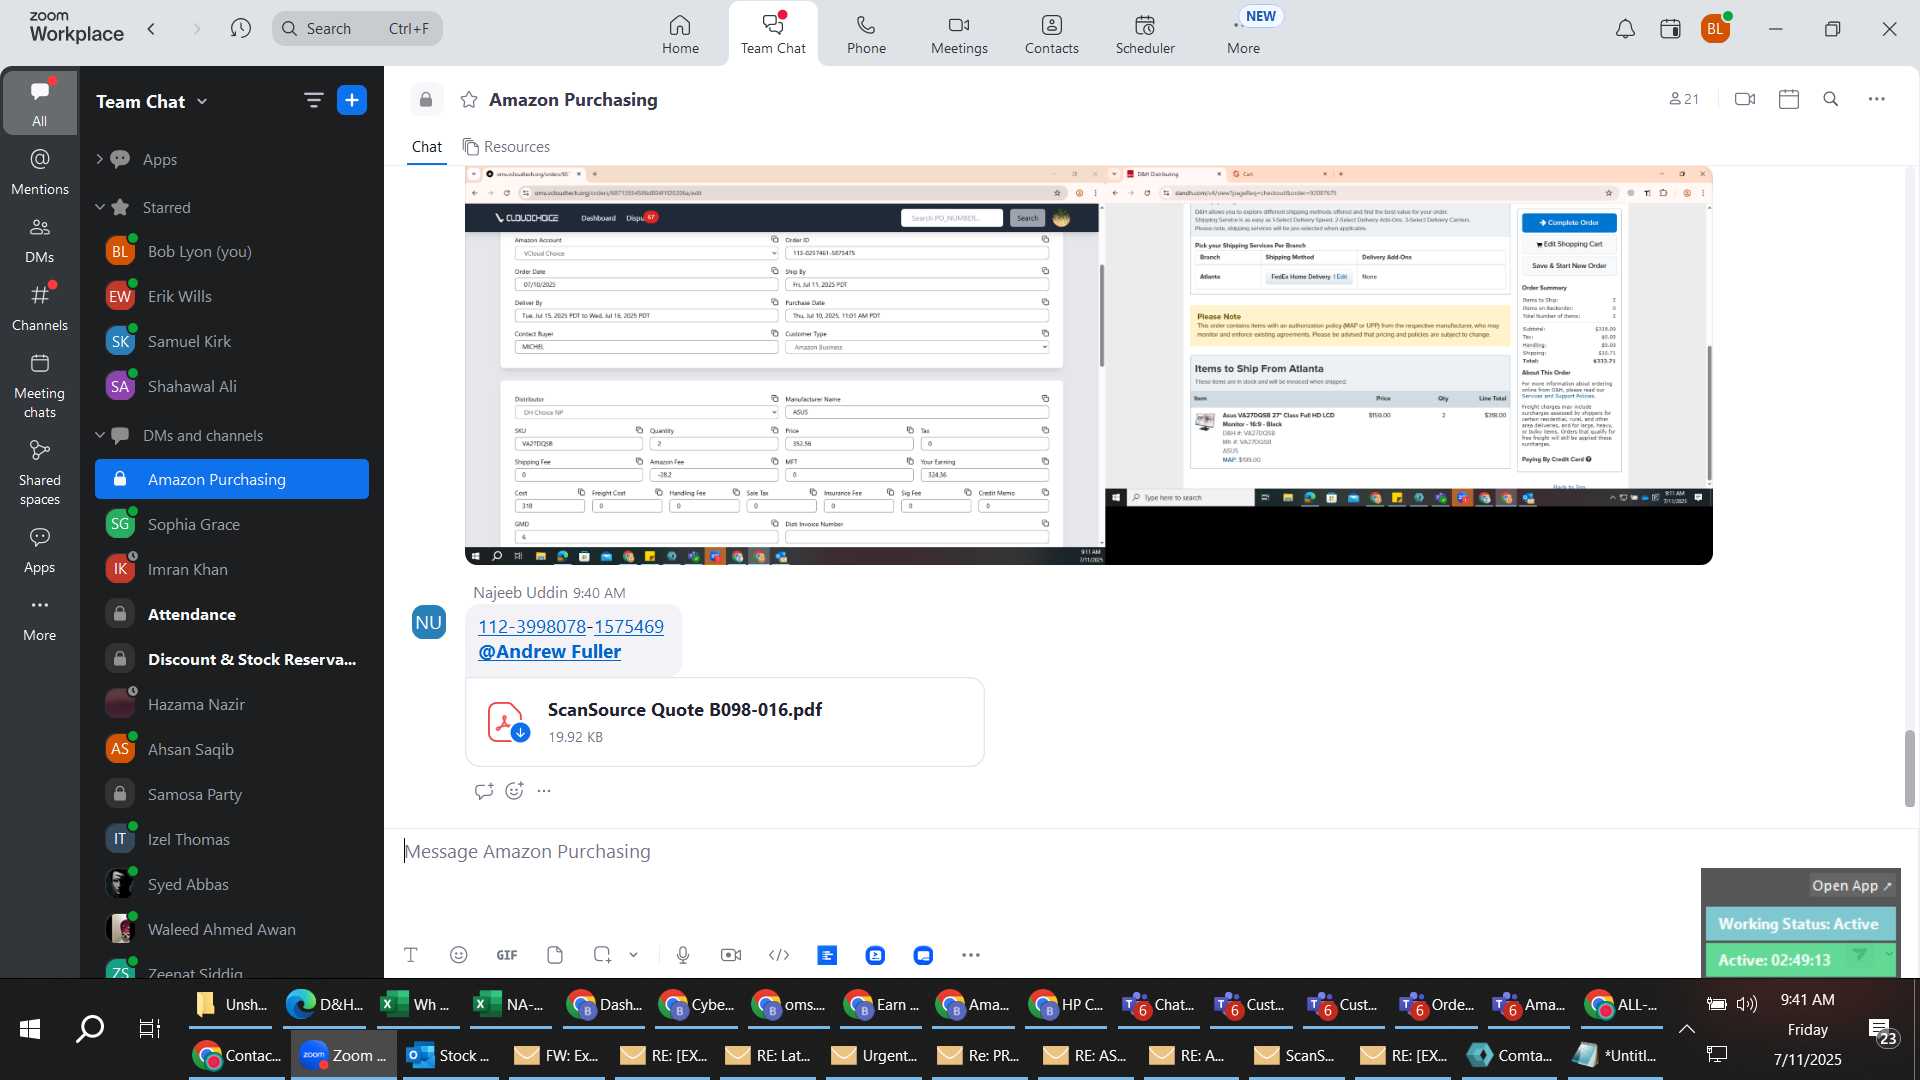The width and height of the screenshot is (1920, 1080).
Task: Open the GIF picker
Action: click(x=507, y=955)
